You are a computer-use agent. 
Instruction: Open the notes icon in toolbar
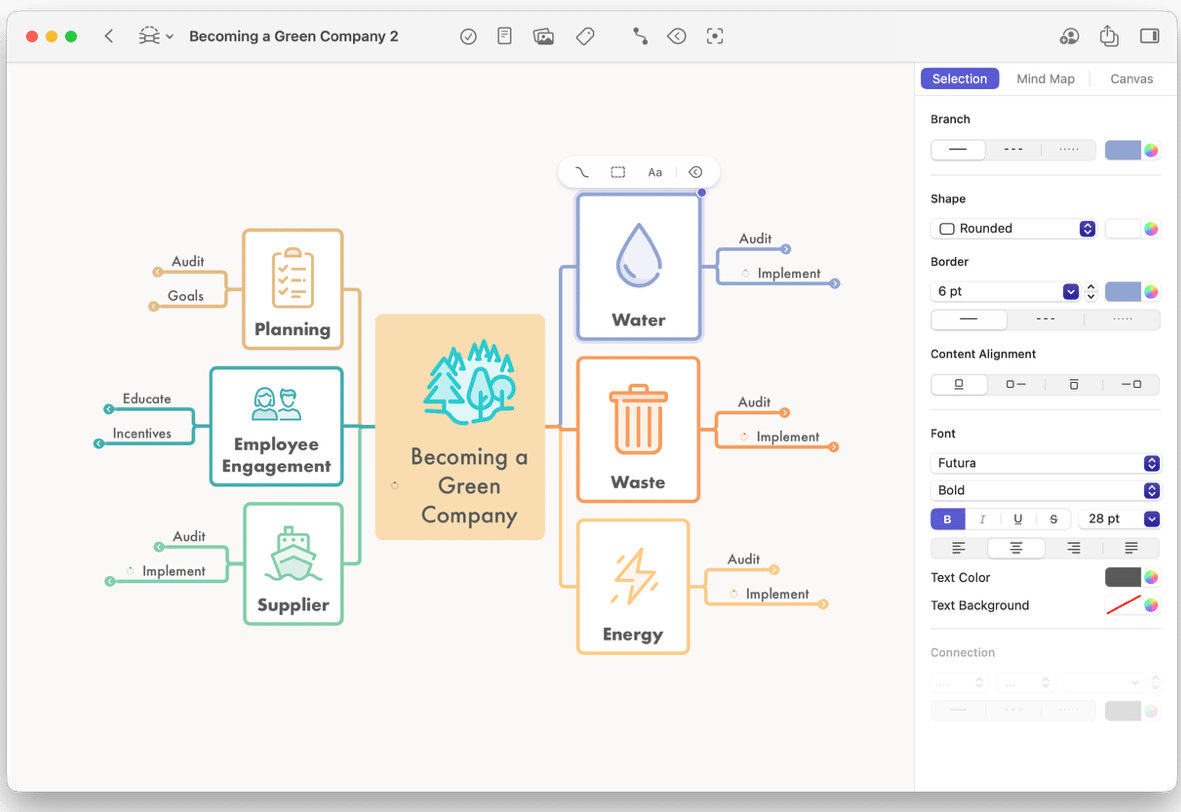505,36
